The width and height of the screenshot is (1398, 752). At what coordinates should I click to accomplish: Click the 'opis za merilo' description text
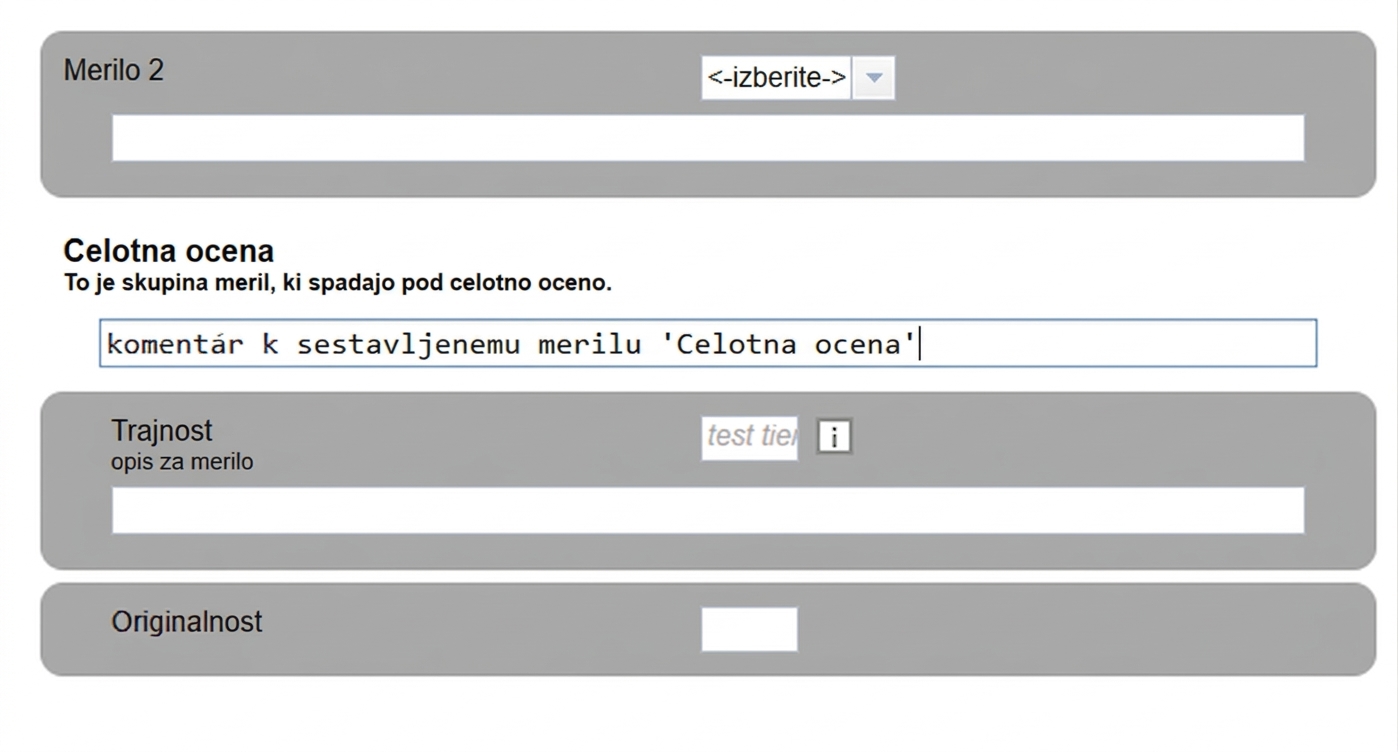pyautogui.click(x=182, y=462)
